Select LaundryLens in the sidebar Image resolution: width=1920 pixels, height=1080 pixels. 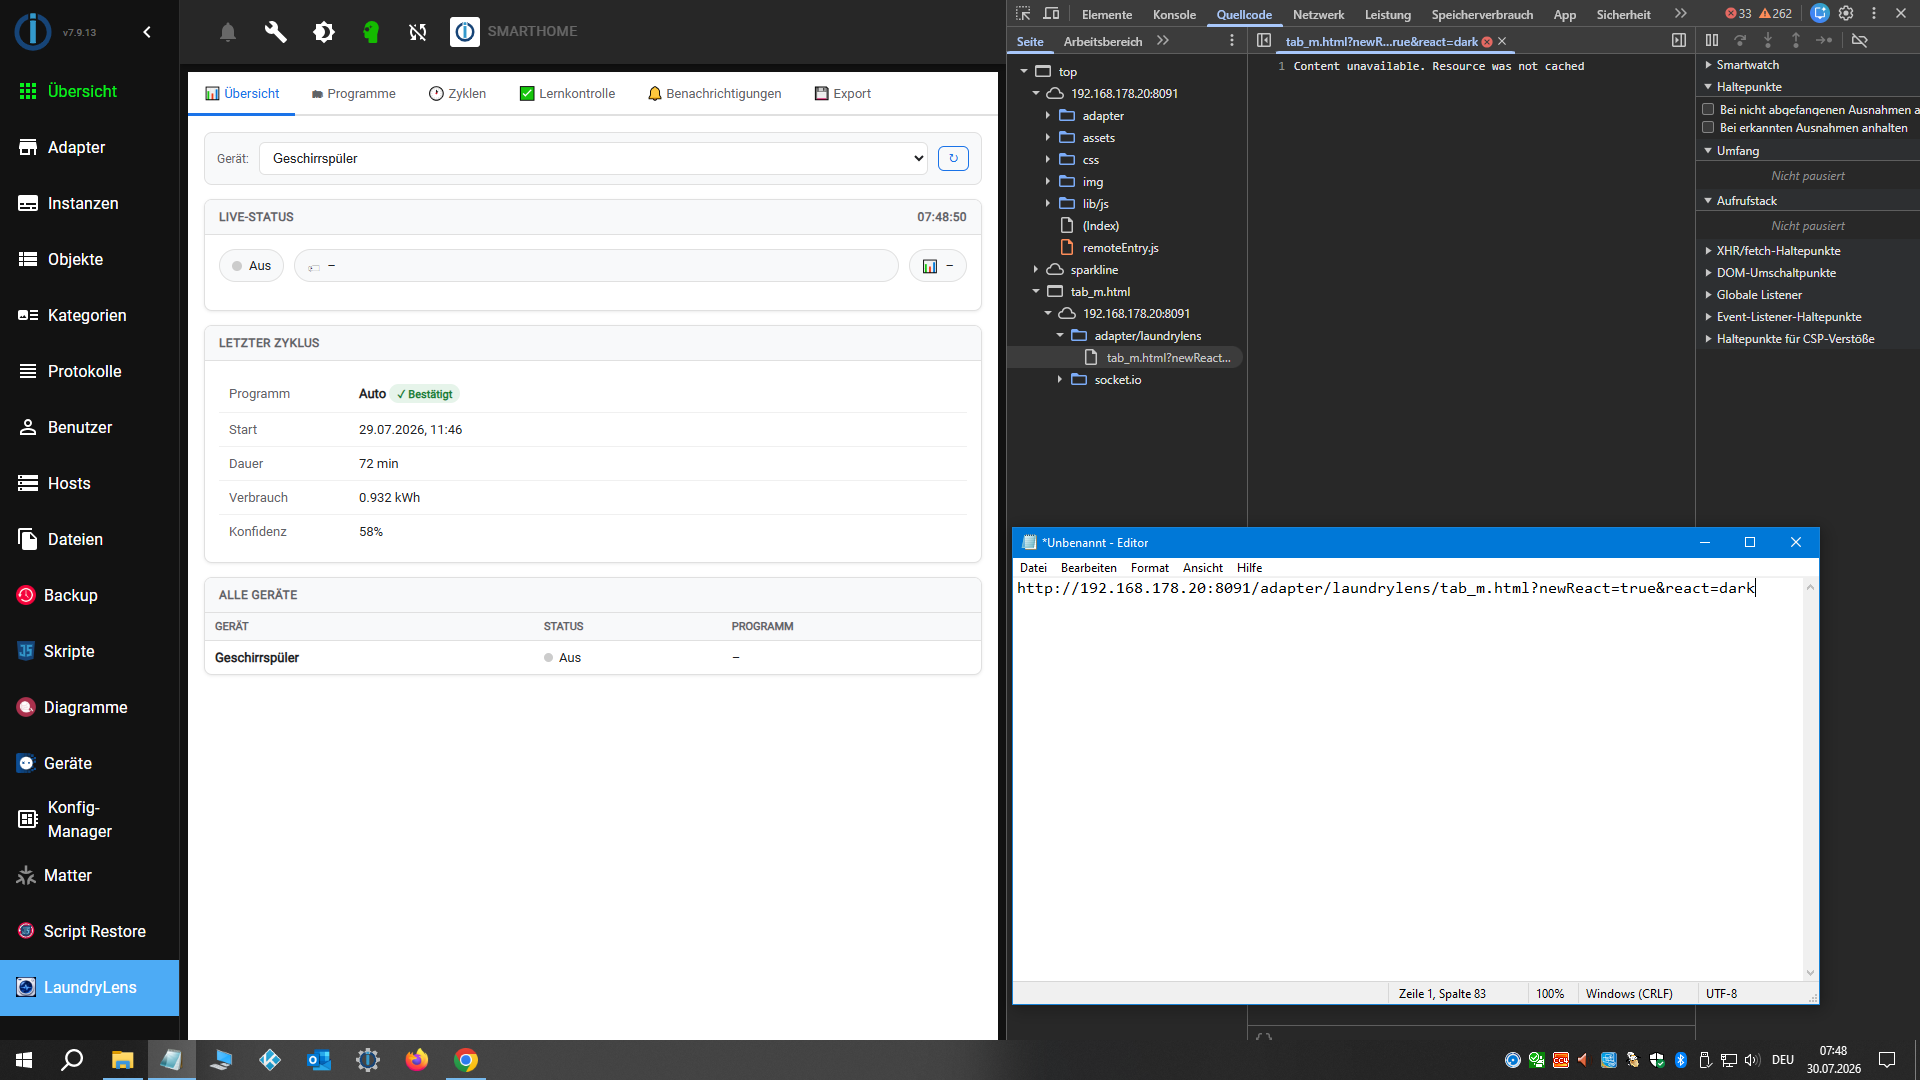[90, 987]
